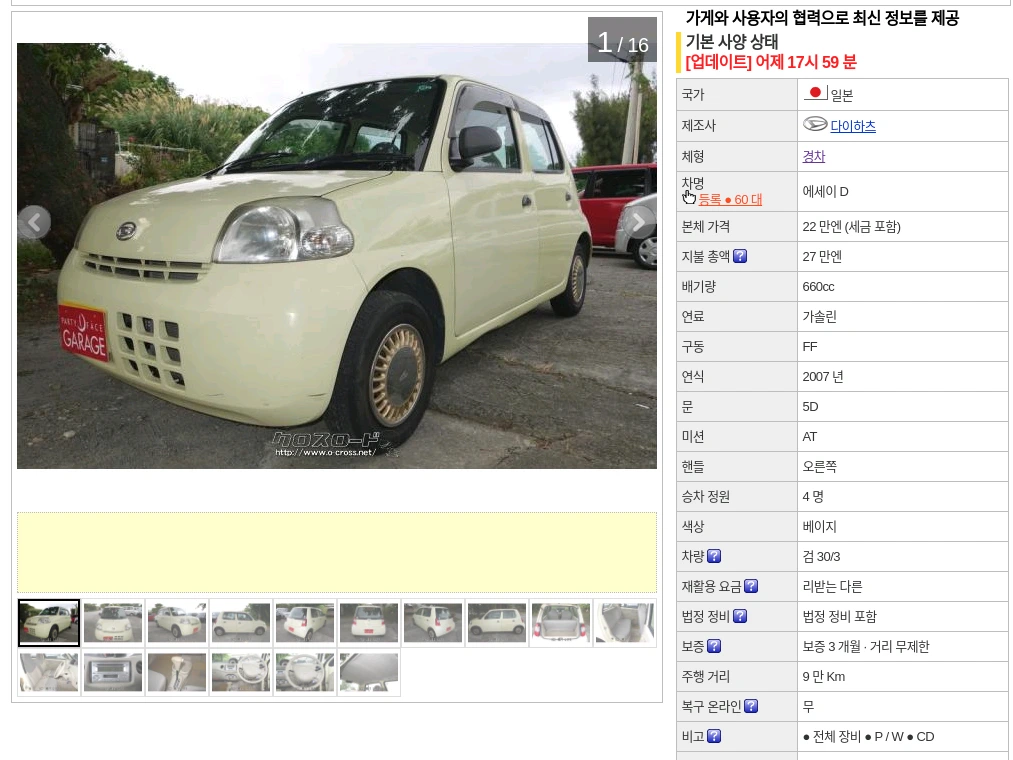1013x760 pixels.
Task: Show the next car photo arrow
Action: click(638, 222)
